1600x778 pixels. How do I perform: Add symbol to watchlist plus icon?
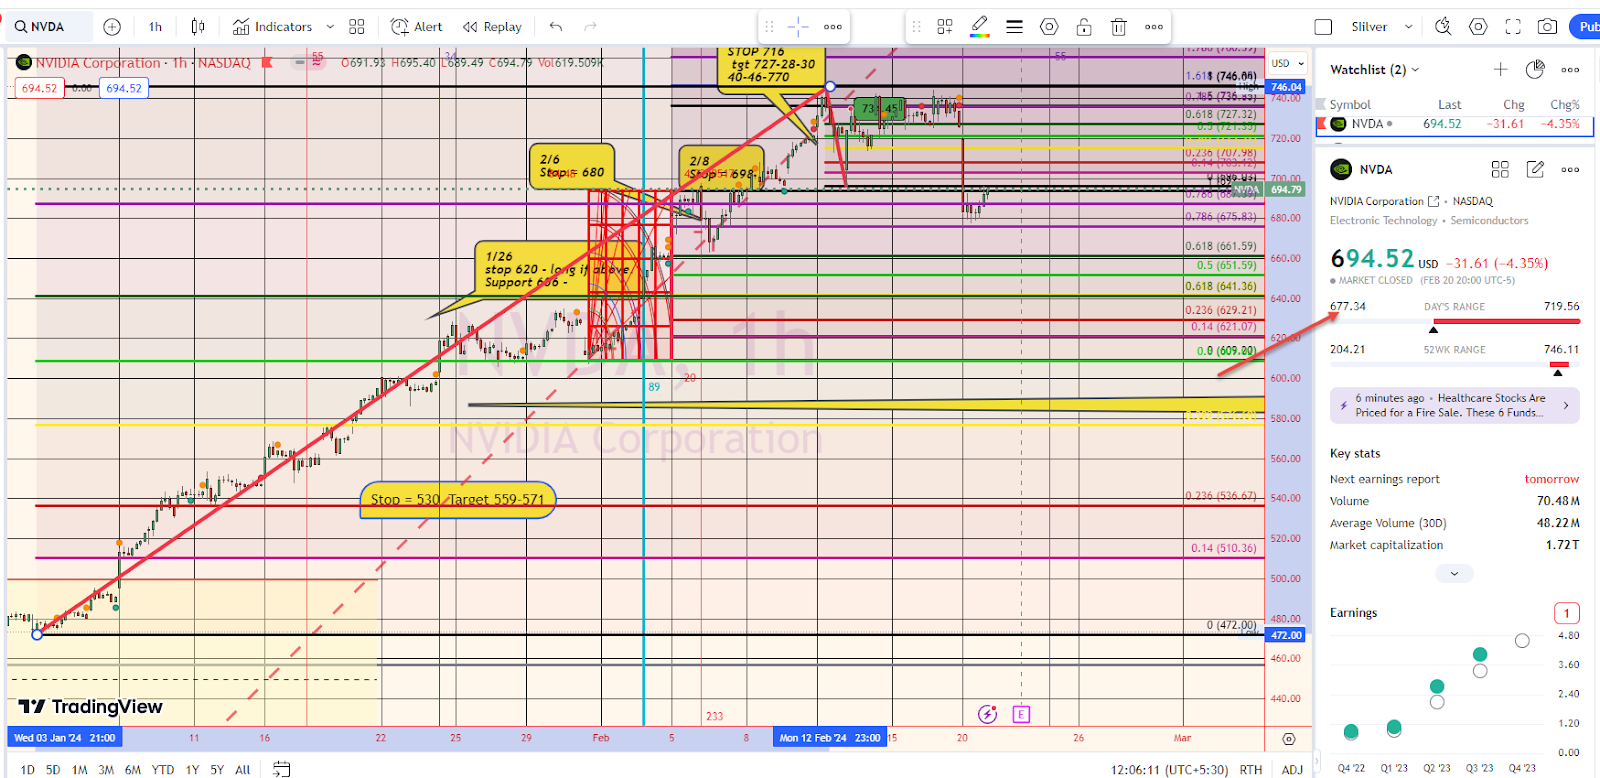tap(1500, 69)
